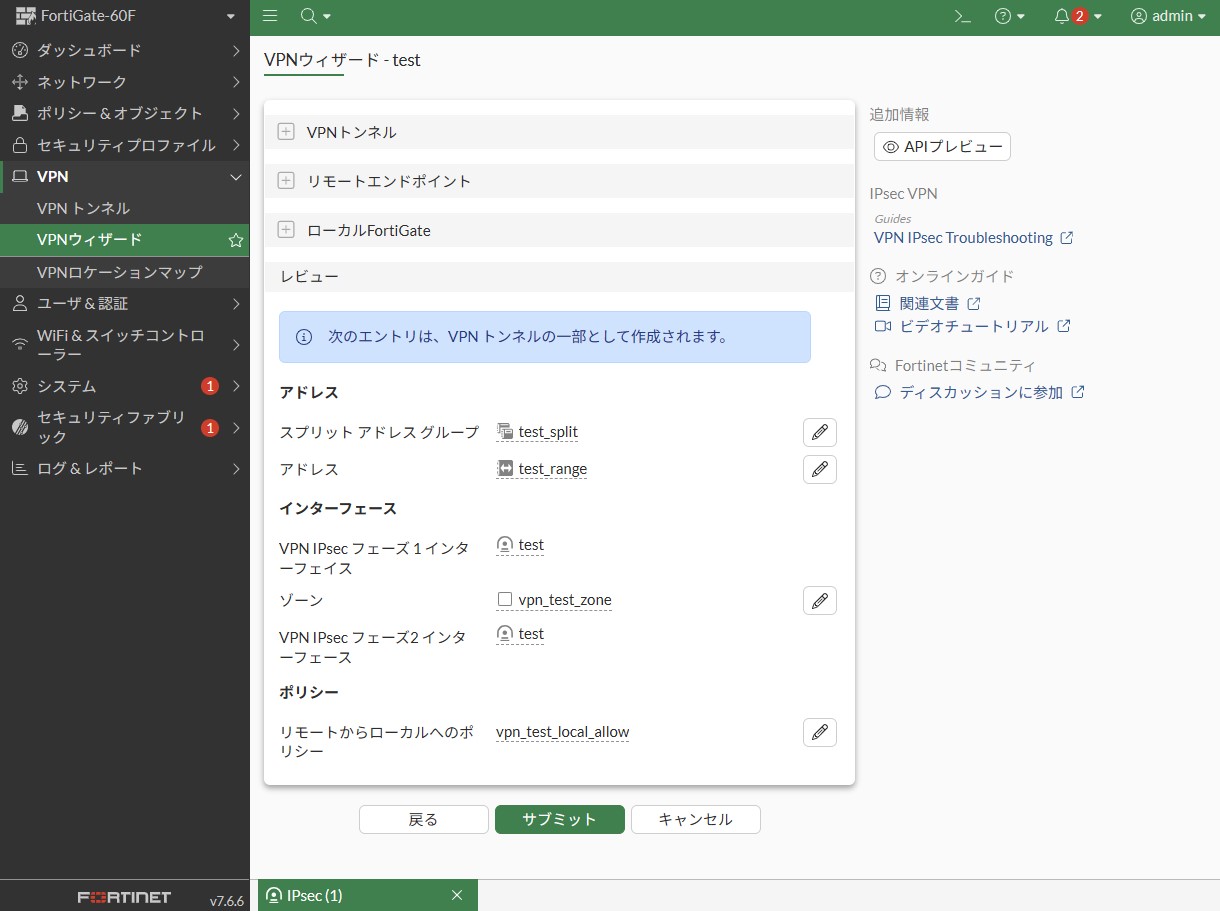1220x911 pixels.
Task: Close the IPsec (1) bottom tab
Action: [457, 895]
